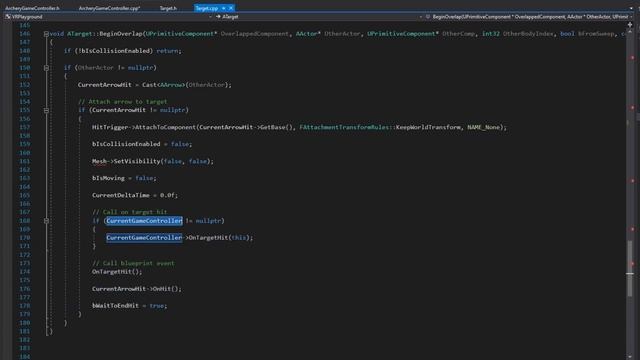640x360 pixels.
Task: Click the 'return' keyword on line 148
Action: [x=167, y=51]
